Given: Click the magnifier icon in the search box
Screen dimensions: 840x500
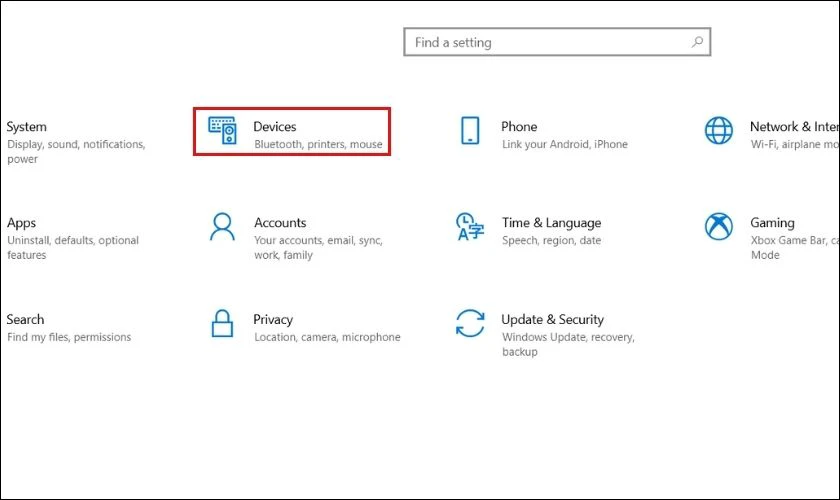Looking at the screenshot, I should coord(696,42).
